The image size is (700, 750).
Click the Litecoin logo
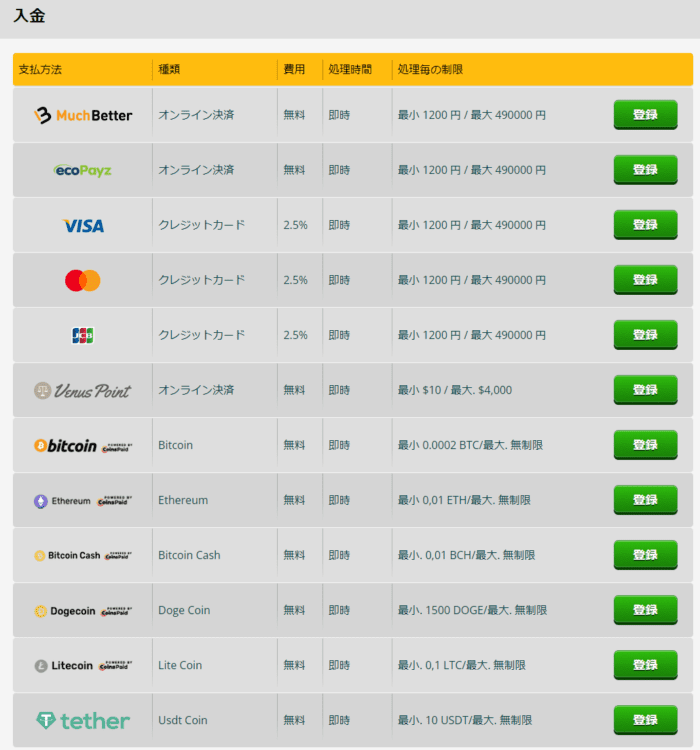click(83, 666)
